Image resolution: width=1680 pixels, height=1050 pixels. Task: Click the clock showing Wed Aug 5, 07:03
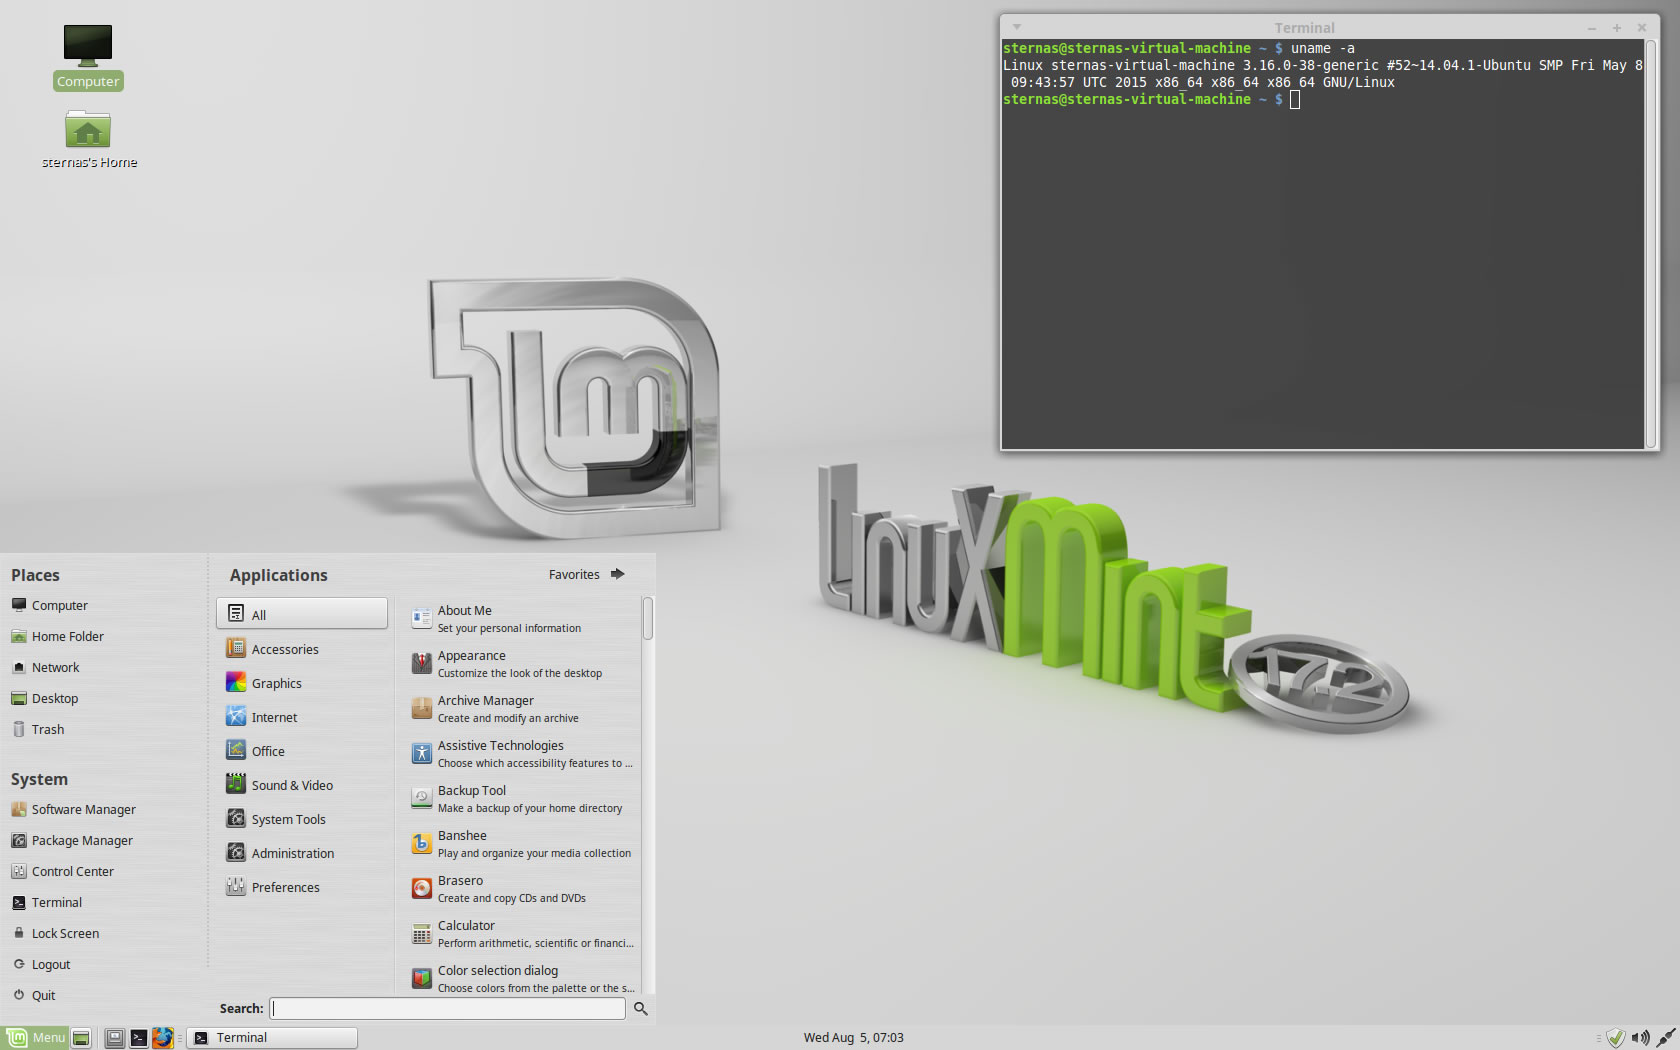pyautogui.click(x=853, y=1038)
